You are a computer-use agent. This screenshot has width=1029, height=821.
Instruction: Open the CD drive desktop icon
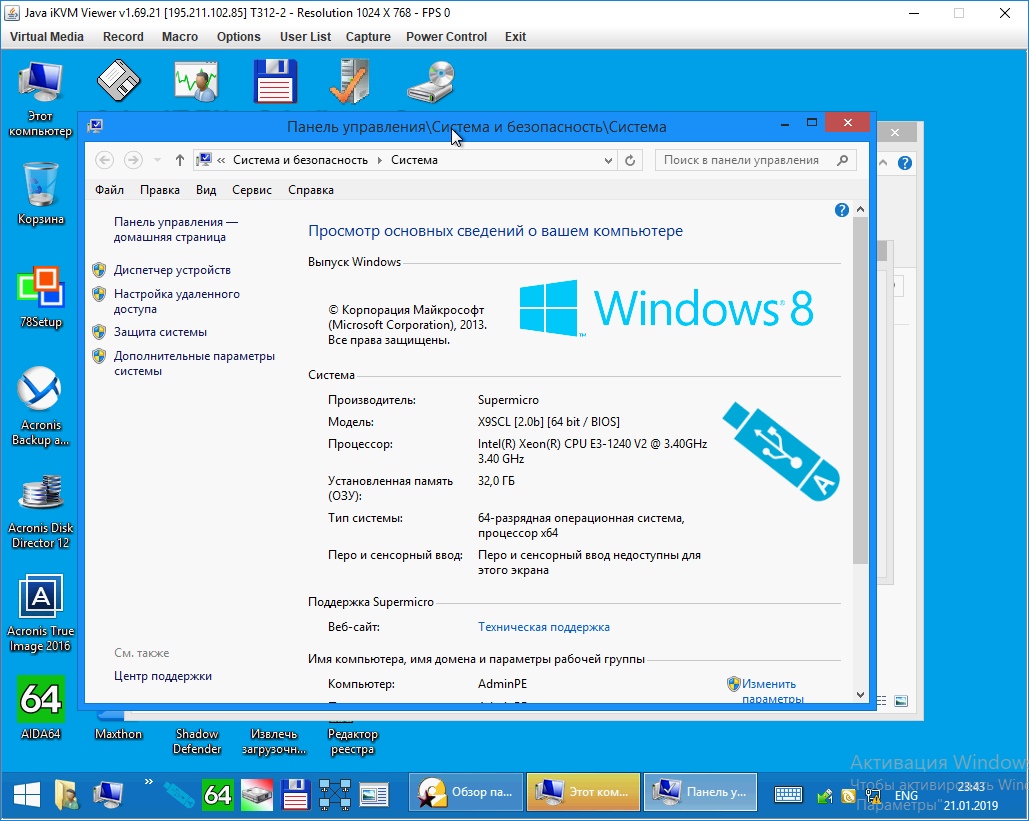(431, 82)
